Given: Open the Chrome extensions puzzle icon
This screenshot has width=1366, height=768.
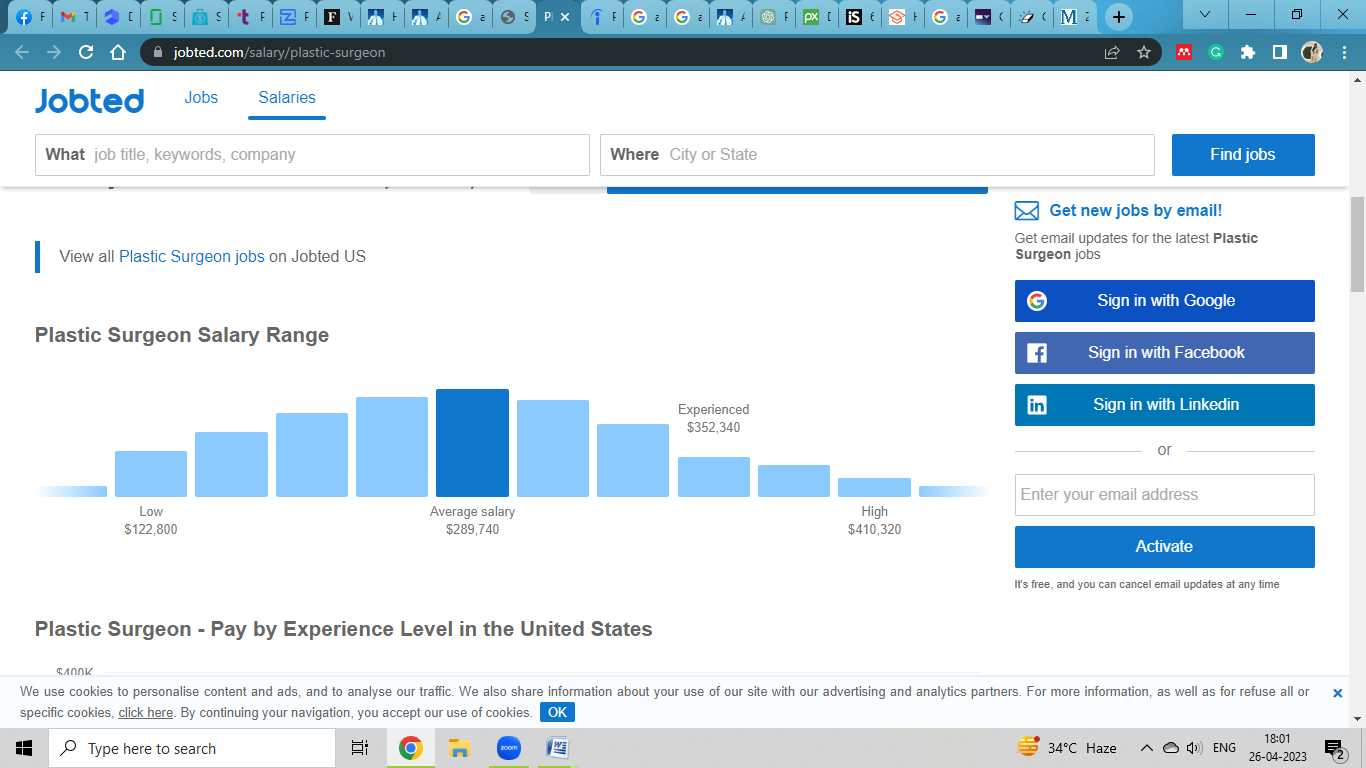Looking at the screenshot, I should point(1247,52).
